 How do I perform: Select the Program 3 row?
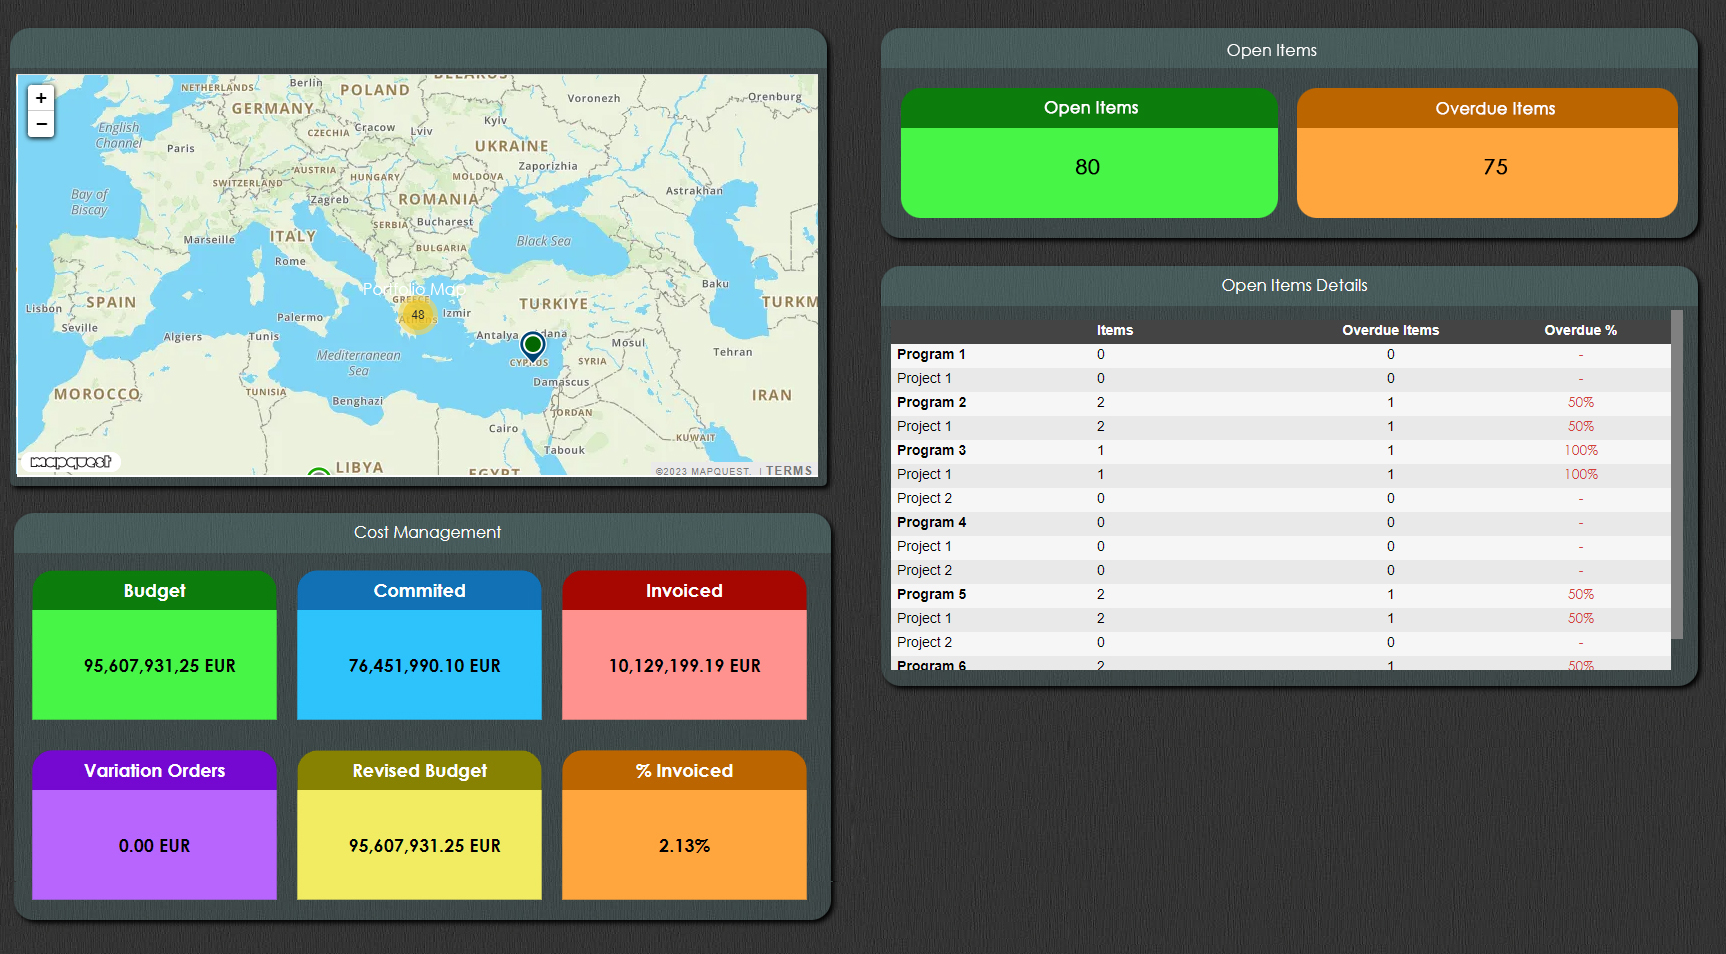pos(1281,450)
